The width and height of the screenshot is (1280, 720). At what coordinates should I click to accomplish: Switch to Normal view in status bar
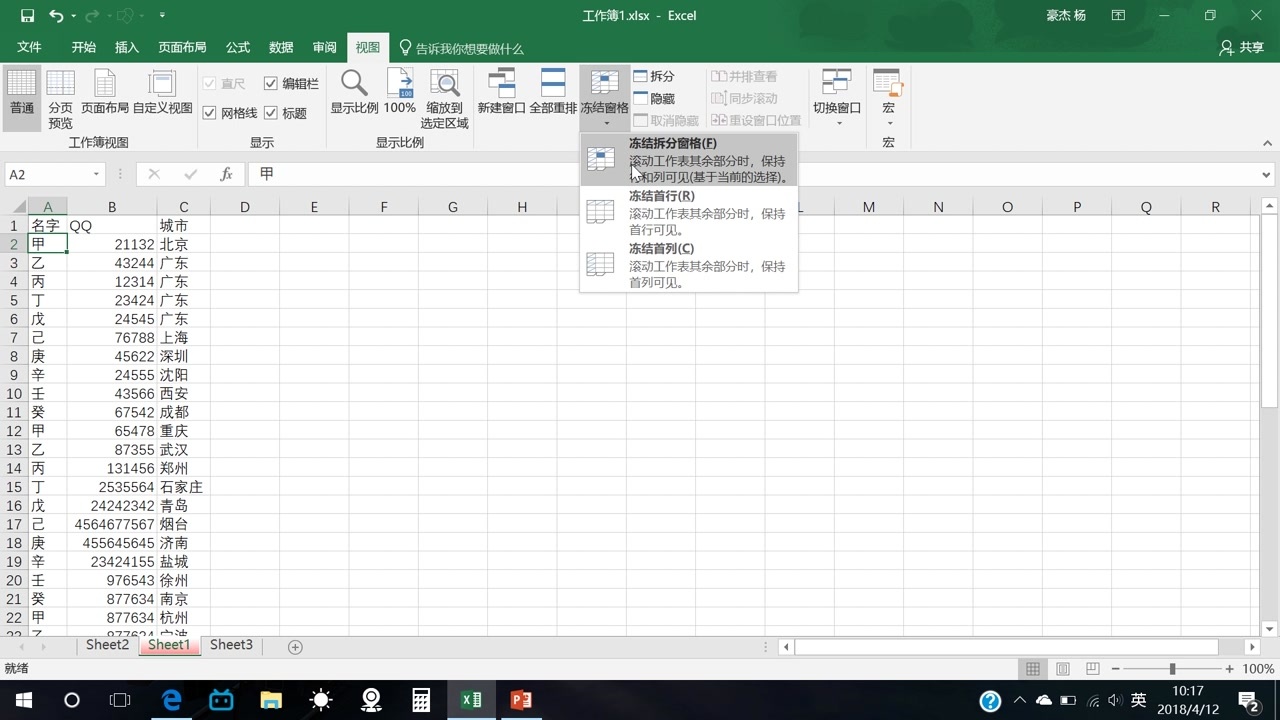tap(1033, 669)
